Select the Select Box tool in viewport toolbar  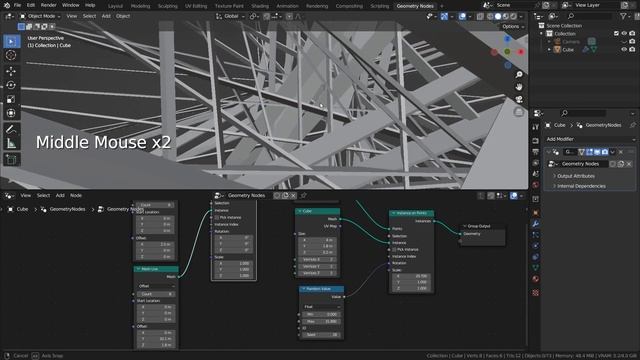click(11, 41)
